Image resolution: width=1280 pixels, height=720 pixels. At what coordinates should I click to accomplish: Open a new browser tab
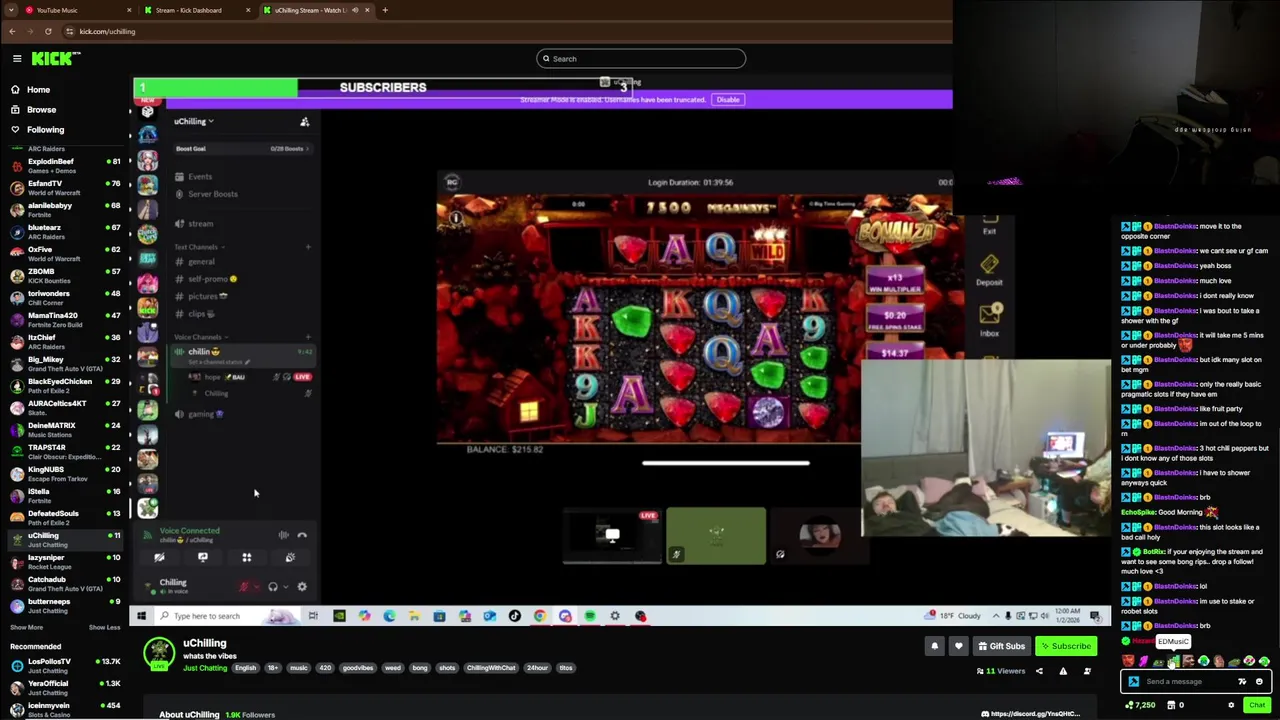click(385, 10)
